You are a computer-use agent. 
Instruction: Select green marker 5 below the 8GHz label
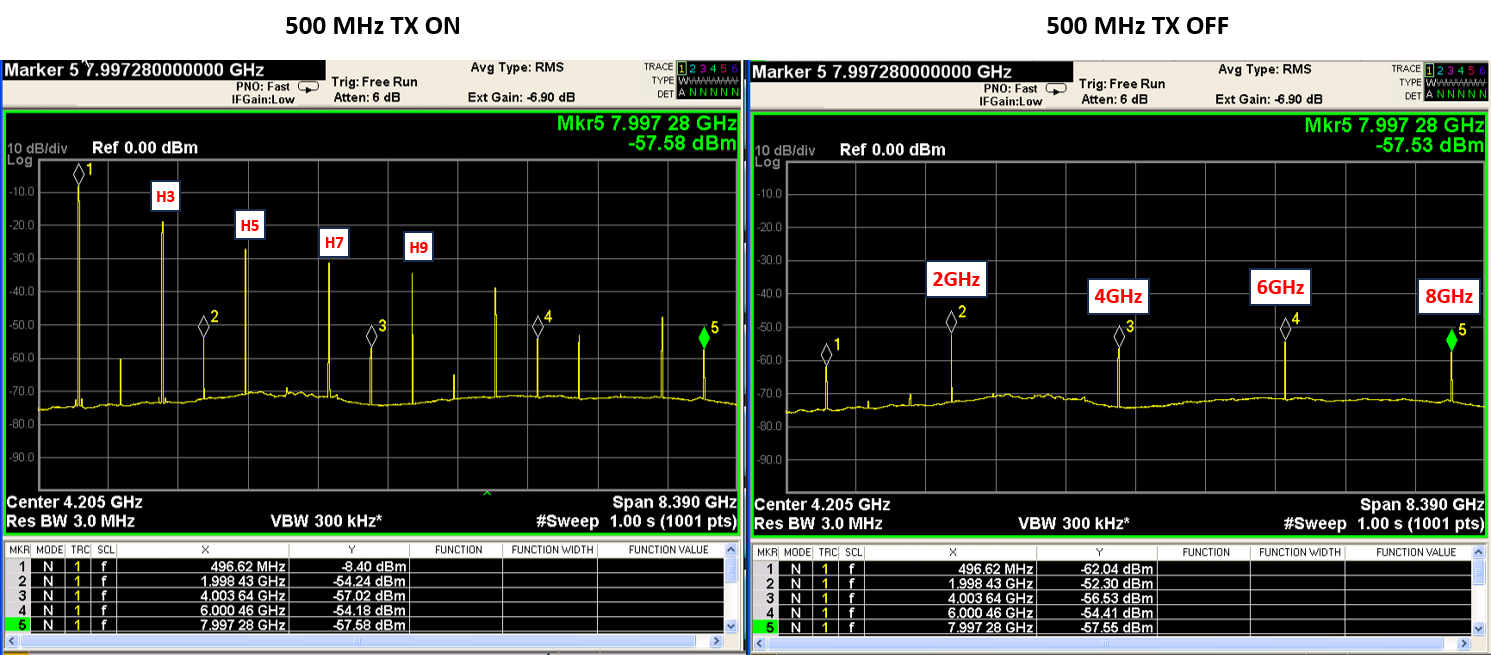[x=1451, y=340]
